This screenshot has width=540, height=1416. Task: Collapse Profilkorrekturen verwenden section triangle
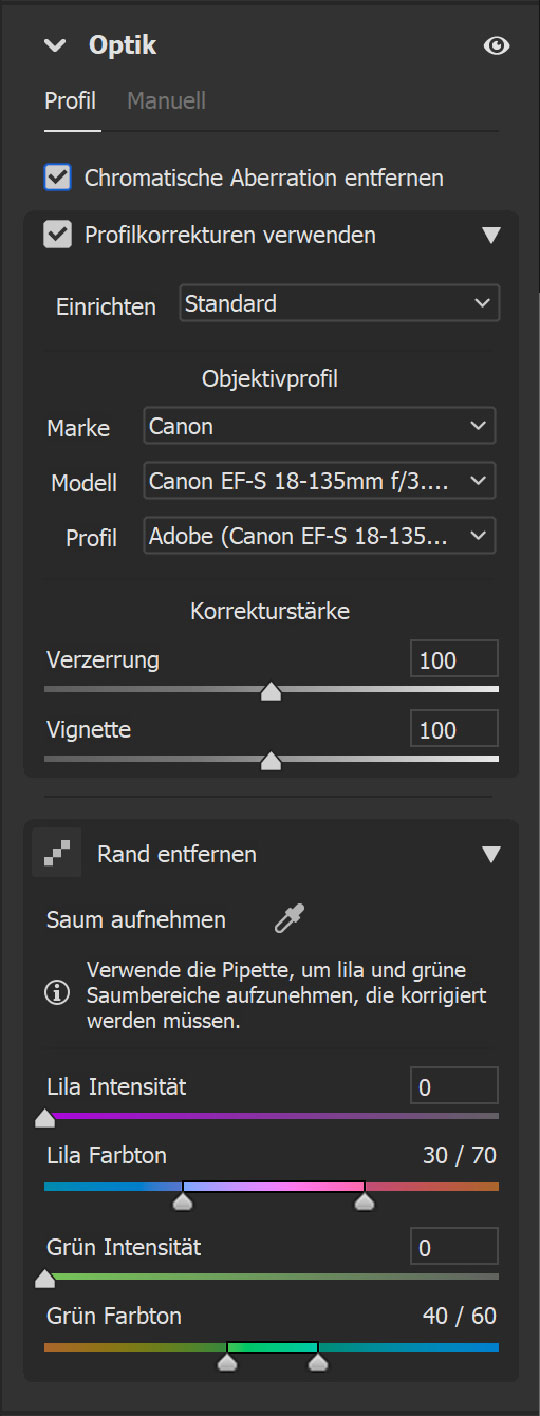coord(490,235)
